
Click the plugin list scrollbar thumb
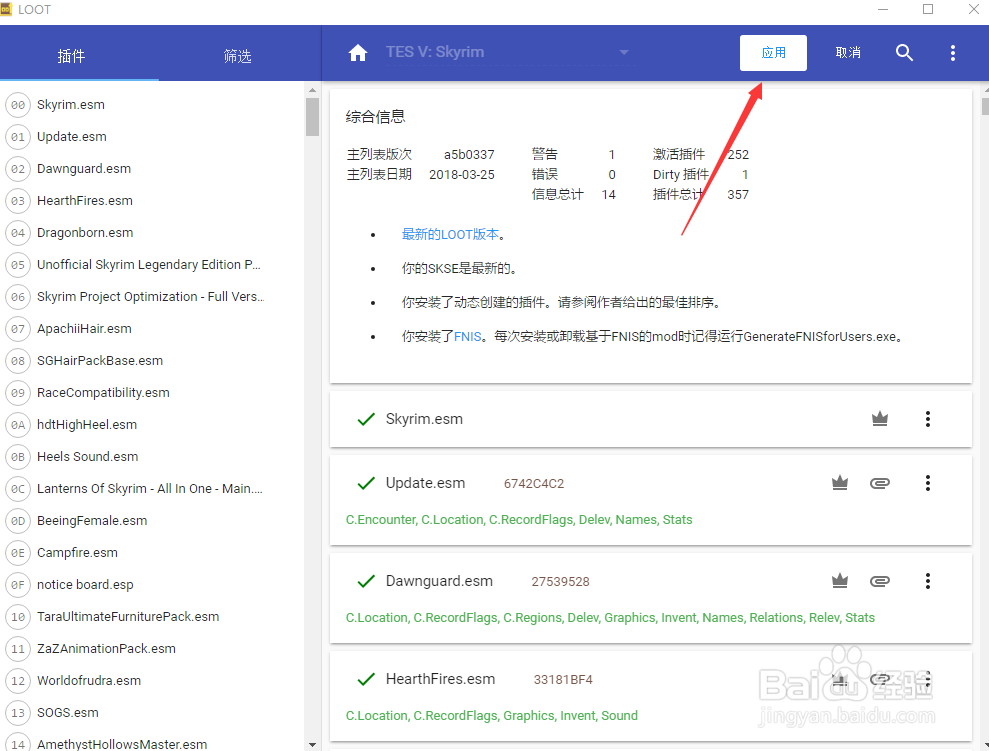pyautogui.click(x=312, y=117)
